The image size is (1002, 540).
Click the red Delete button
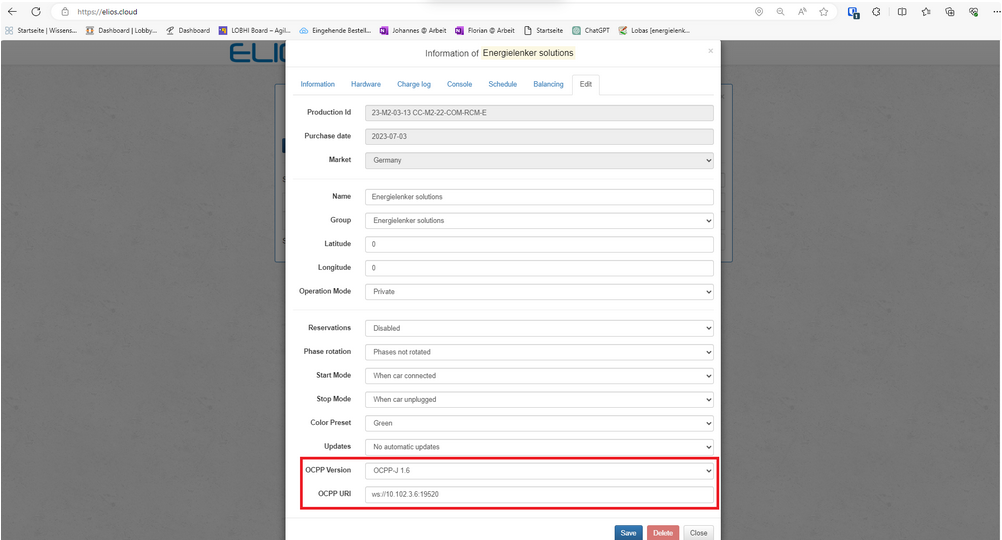[x=663, y=533]
